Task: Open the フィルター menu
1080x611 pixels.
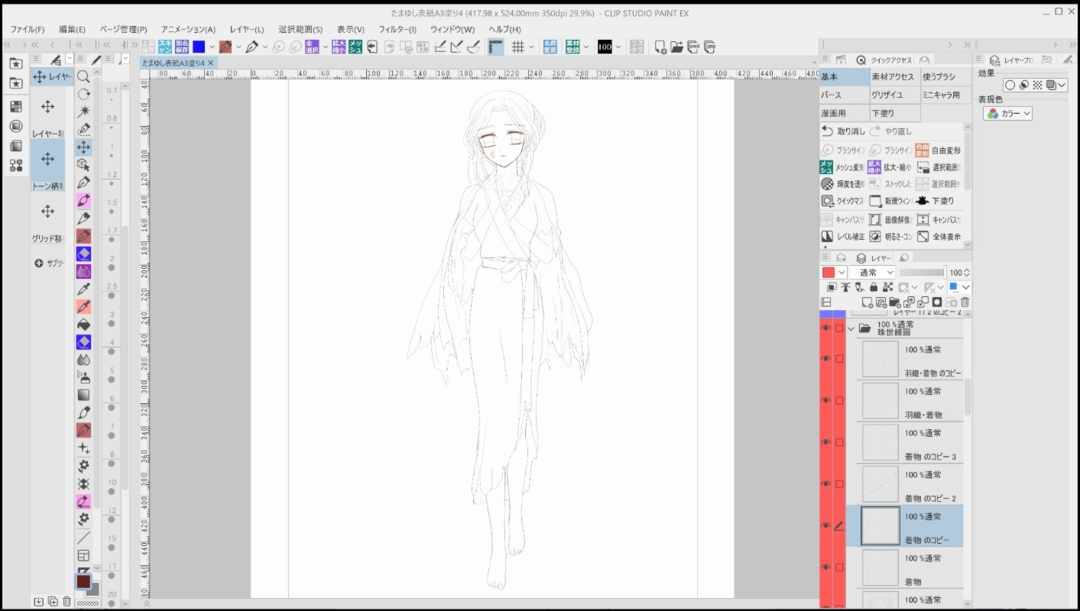Action: pyautogui.click(x=396, y=29)
